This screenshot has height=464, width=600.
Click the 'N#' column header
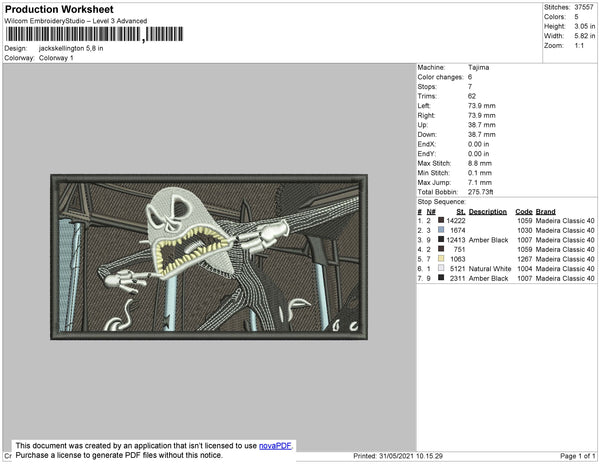[431, 212]
